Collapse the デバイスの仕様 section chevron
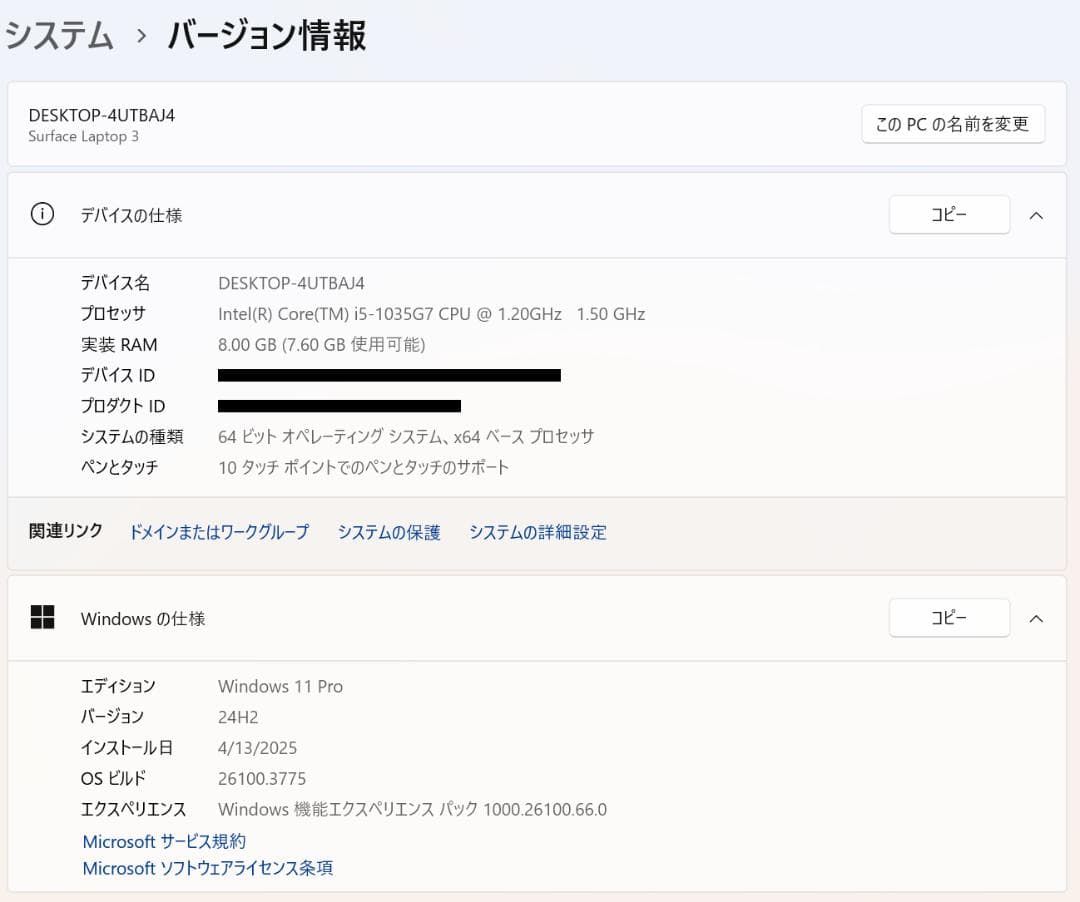Image resolution: width=1080 pixels, height=902 pixels. [x=1037, y=214]
